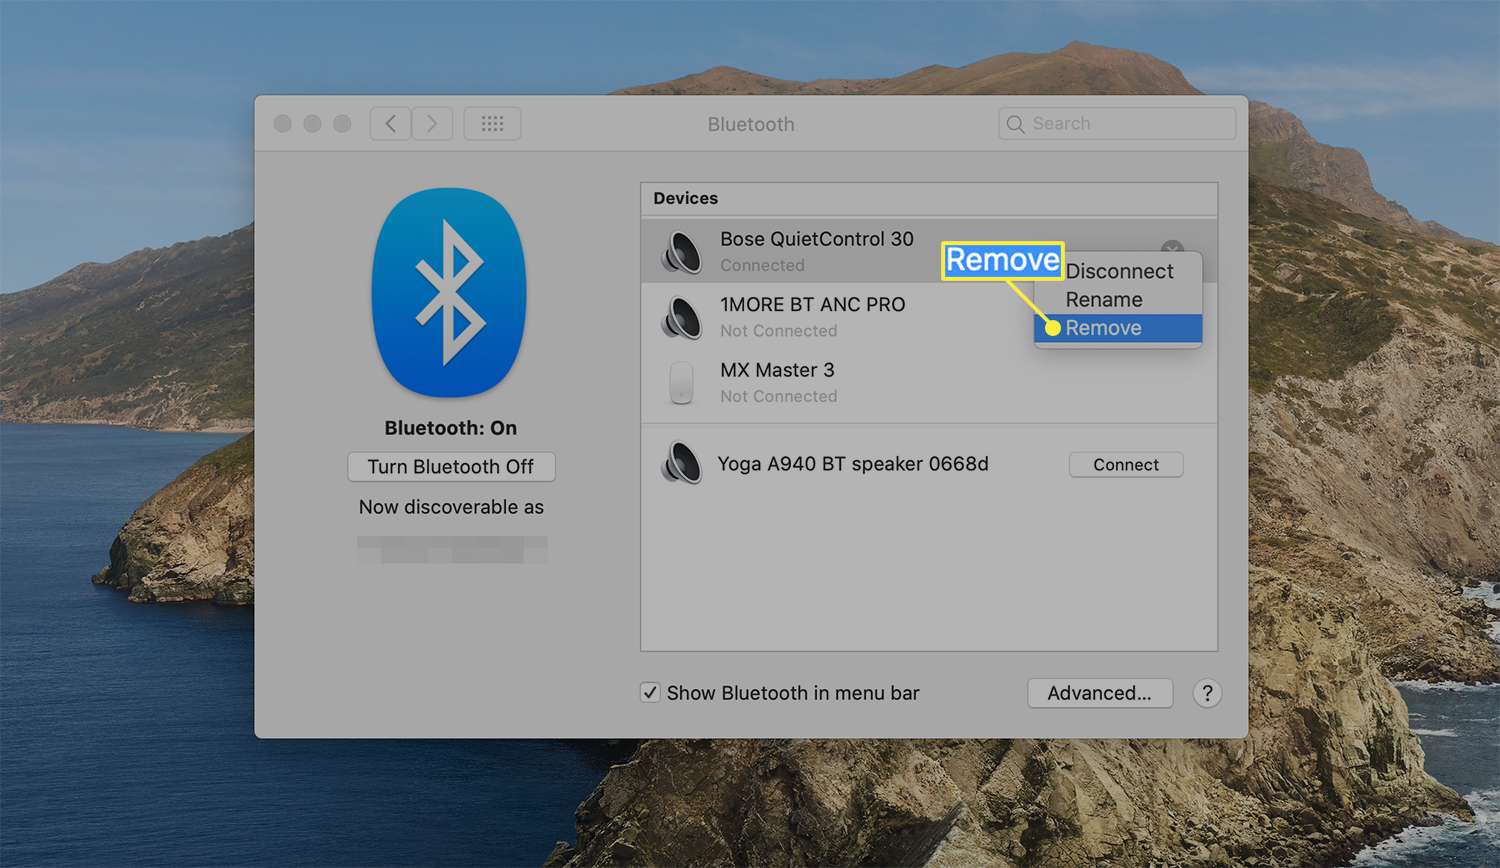Viewport: 1500px width, 868px height.
Task: Click the red close window button
Action: (x=283, y=123)
